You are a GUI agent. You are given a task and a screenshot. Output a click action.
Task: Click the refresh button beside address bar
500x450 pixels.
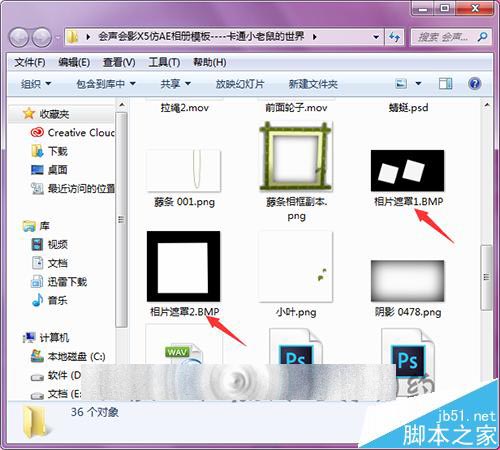click(x=395, y=37)
